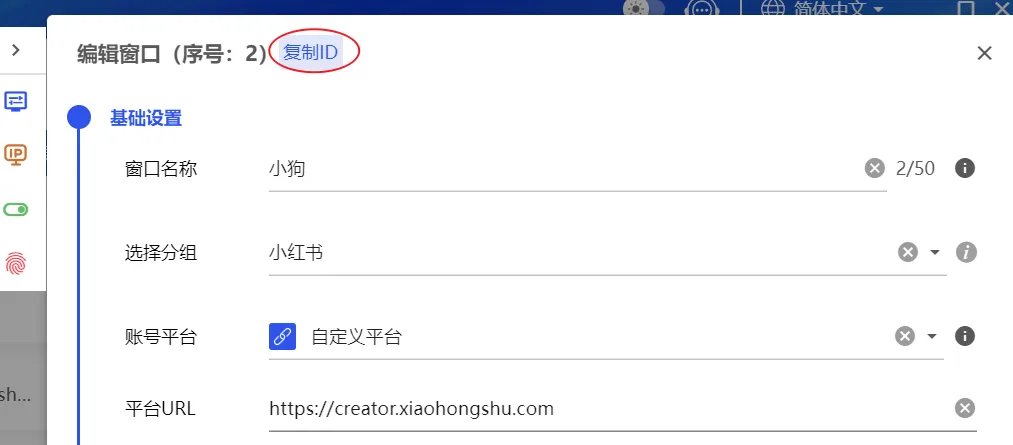Screen dimensions: 1013x445
Task: Clear the 自定义平台 selection
Action: pos(904,336)
